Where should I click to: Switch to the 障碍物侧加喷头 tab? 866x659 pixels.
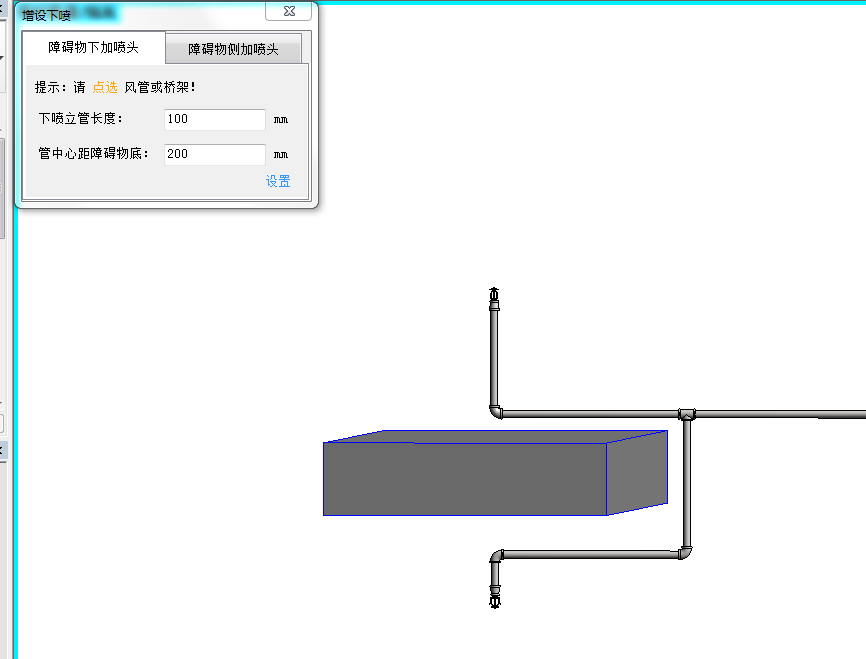point(233,49)
